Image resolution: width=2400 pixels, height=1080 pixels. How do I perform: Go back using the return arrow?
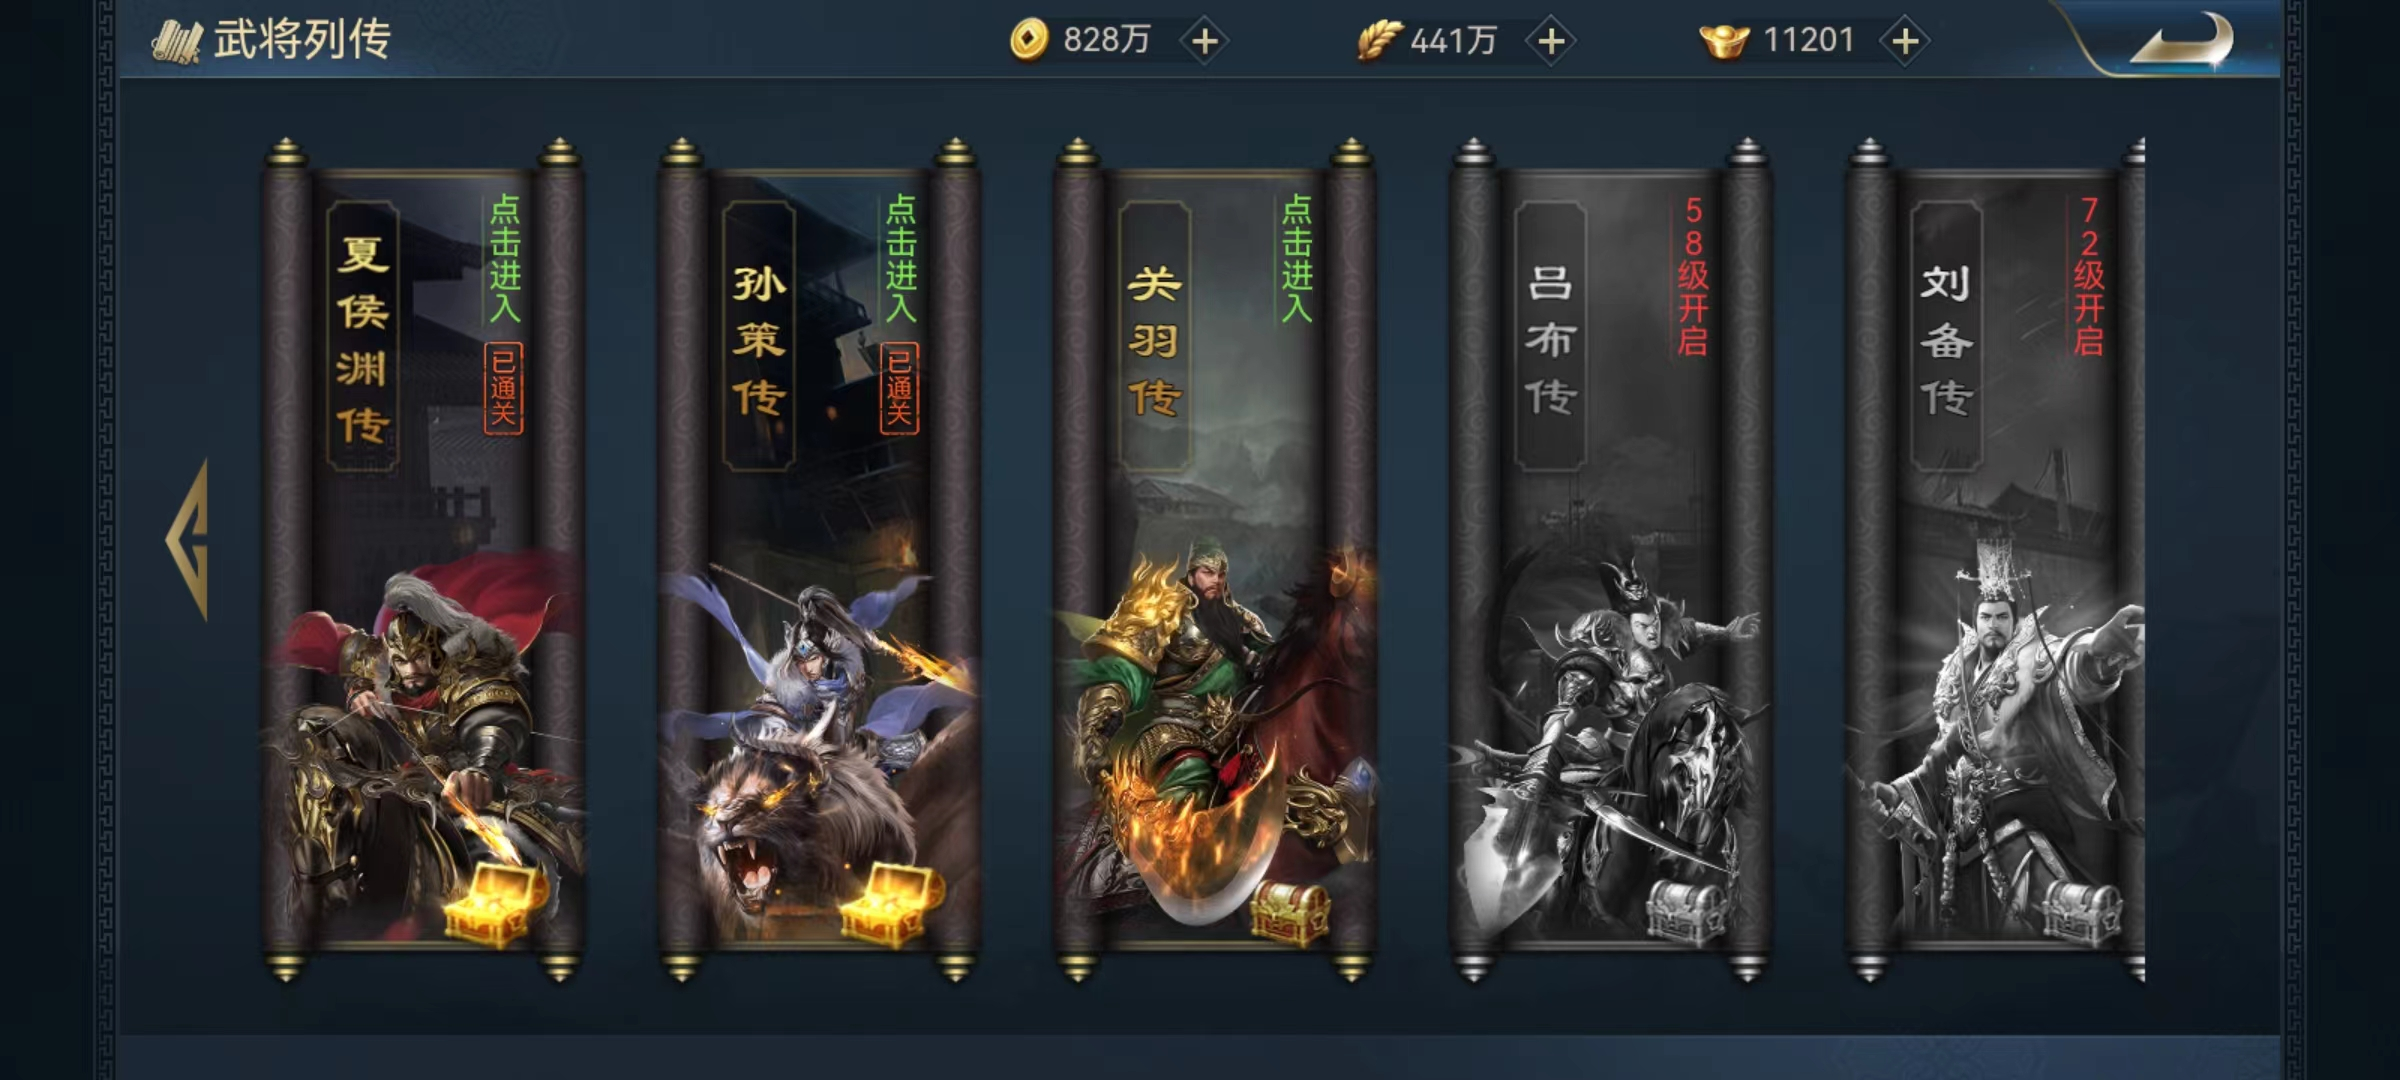2180,42
